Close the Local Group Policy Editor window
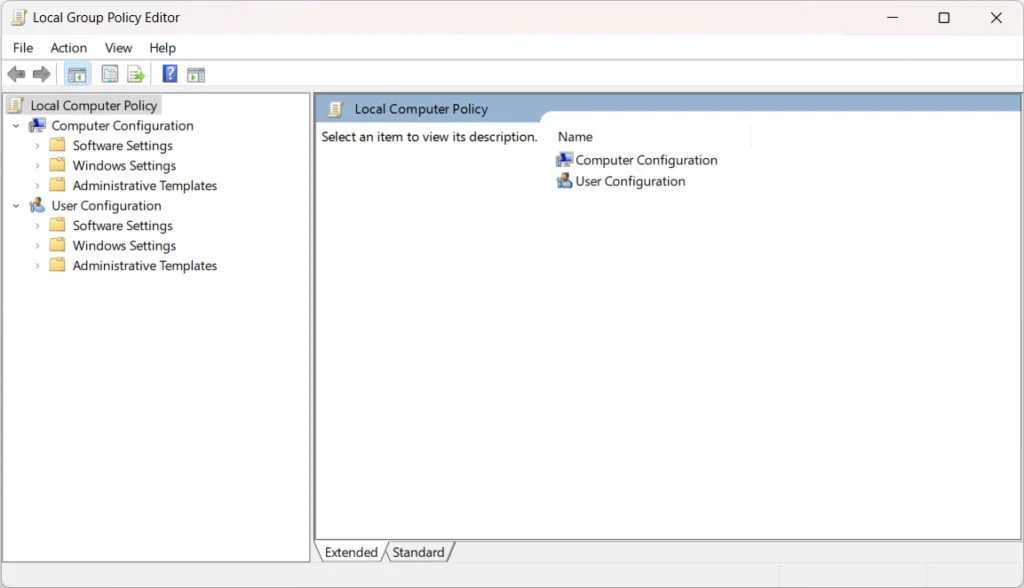The width and height of the screenshot is (1024, 588). click(996, 18)
